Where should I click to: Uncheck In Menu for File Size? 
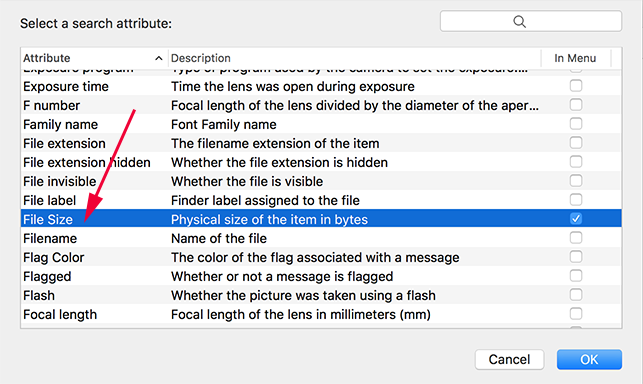[576, 219]
